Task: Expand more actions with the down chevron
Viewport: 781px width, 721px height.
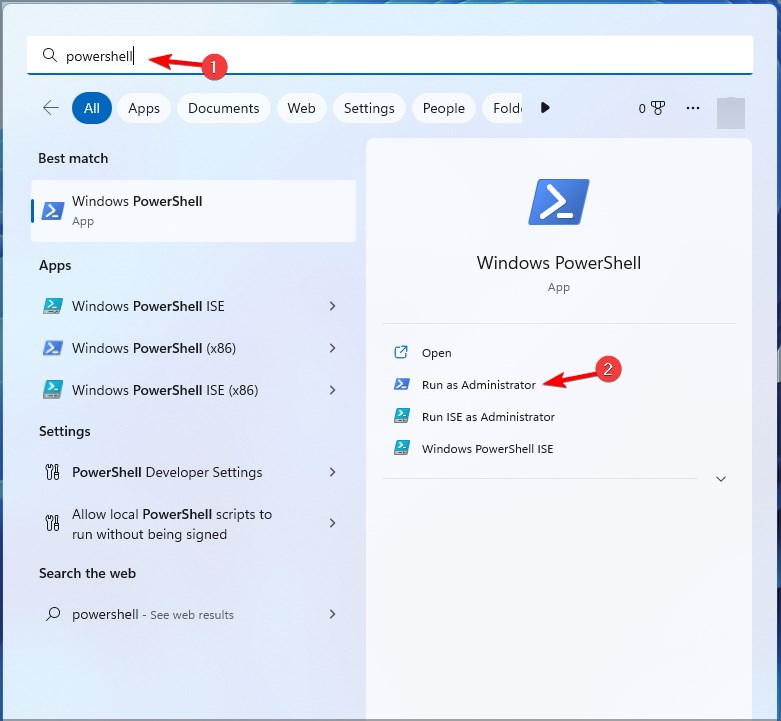Action: (721, 479)
